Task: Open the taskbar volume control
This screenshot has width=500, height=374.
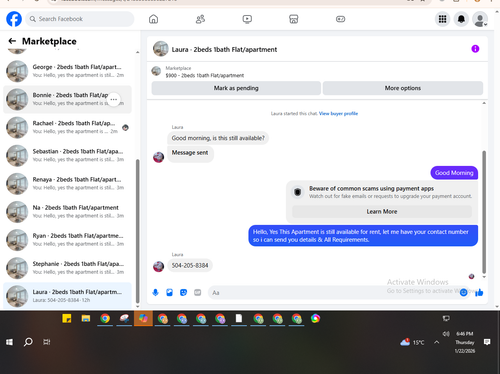Action: pos(446,334)
